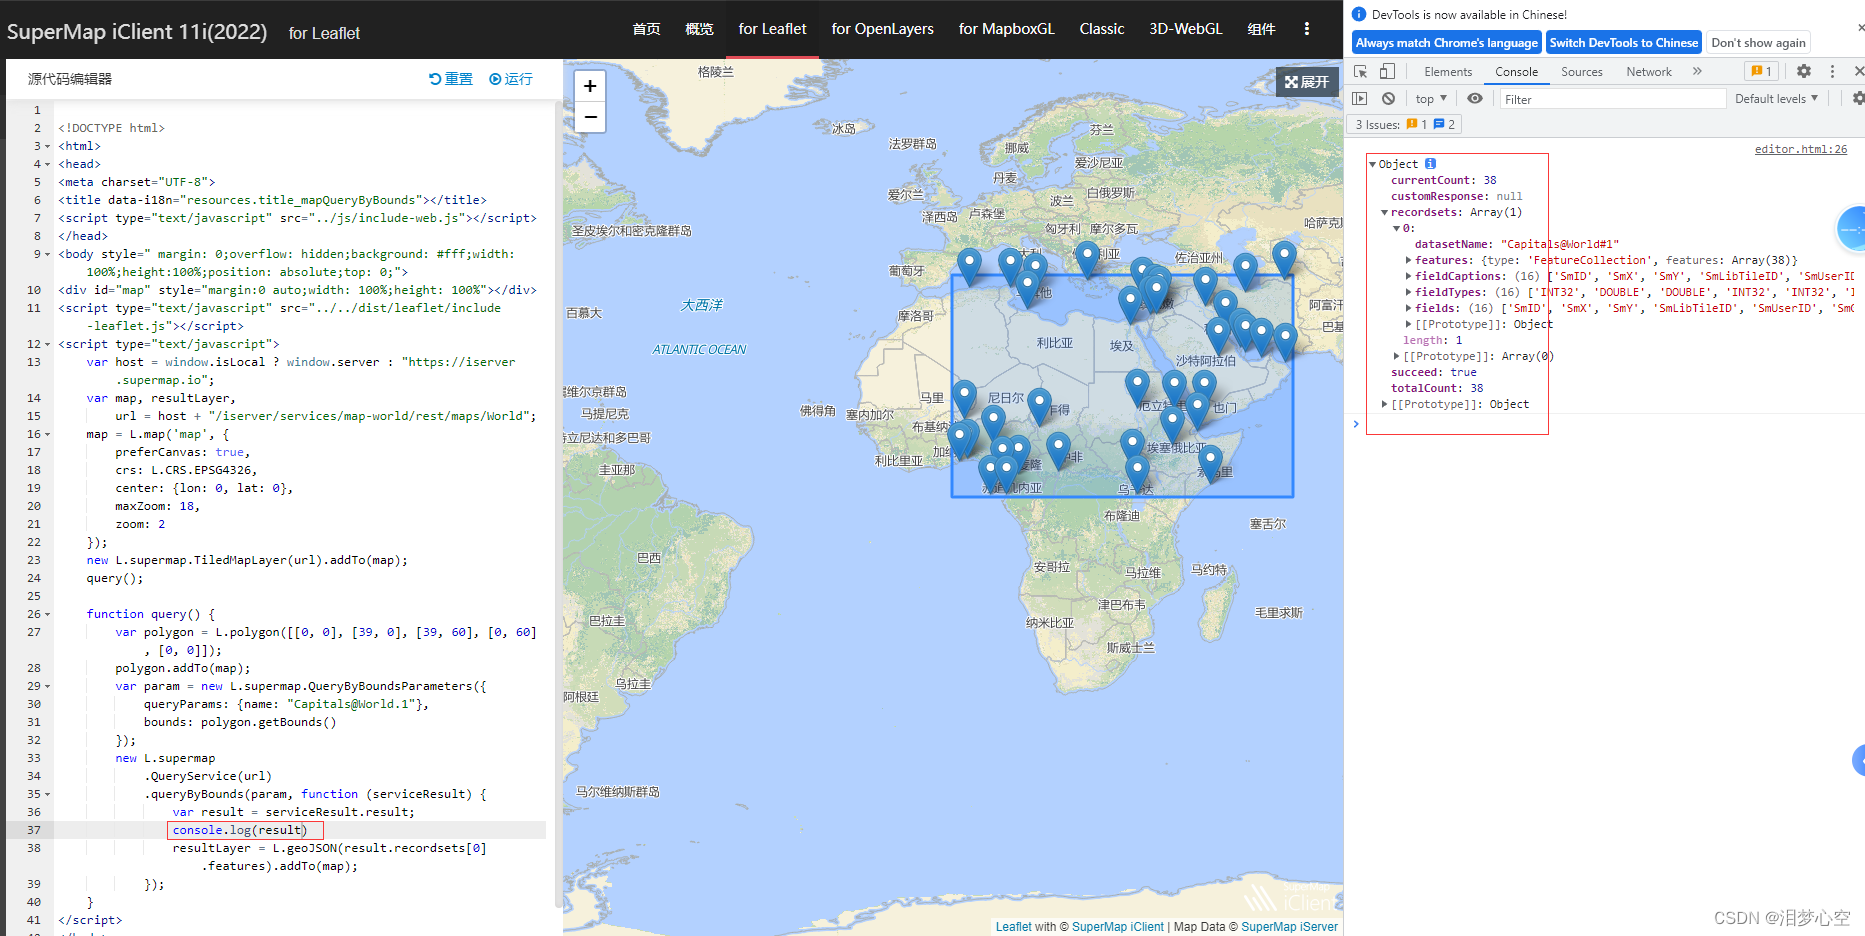Screen dimensions: 1865x936
Task: Click the console.log(result) code line
Action: [240, 830]
